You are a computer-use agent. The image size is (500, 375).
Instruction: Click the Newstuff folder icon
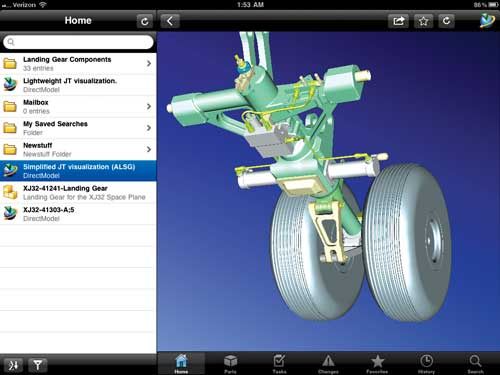(x=10, y=149)
